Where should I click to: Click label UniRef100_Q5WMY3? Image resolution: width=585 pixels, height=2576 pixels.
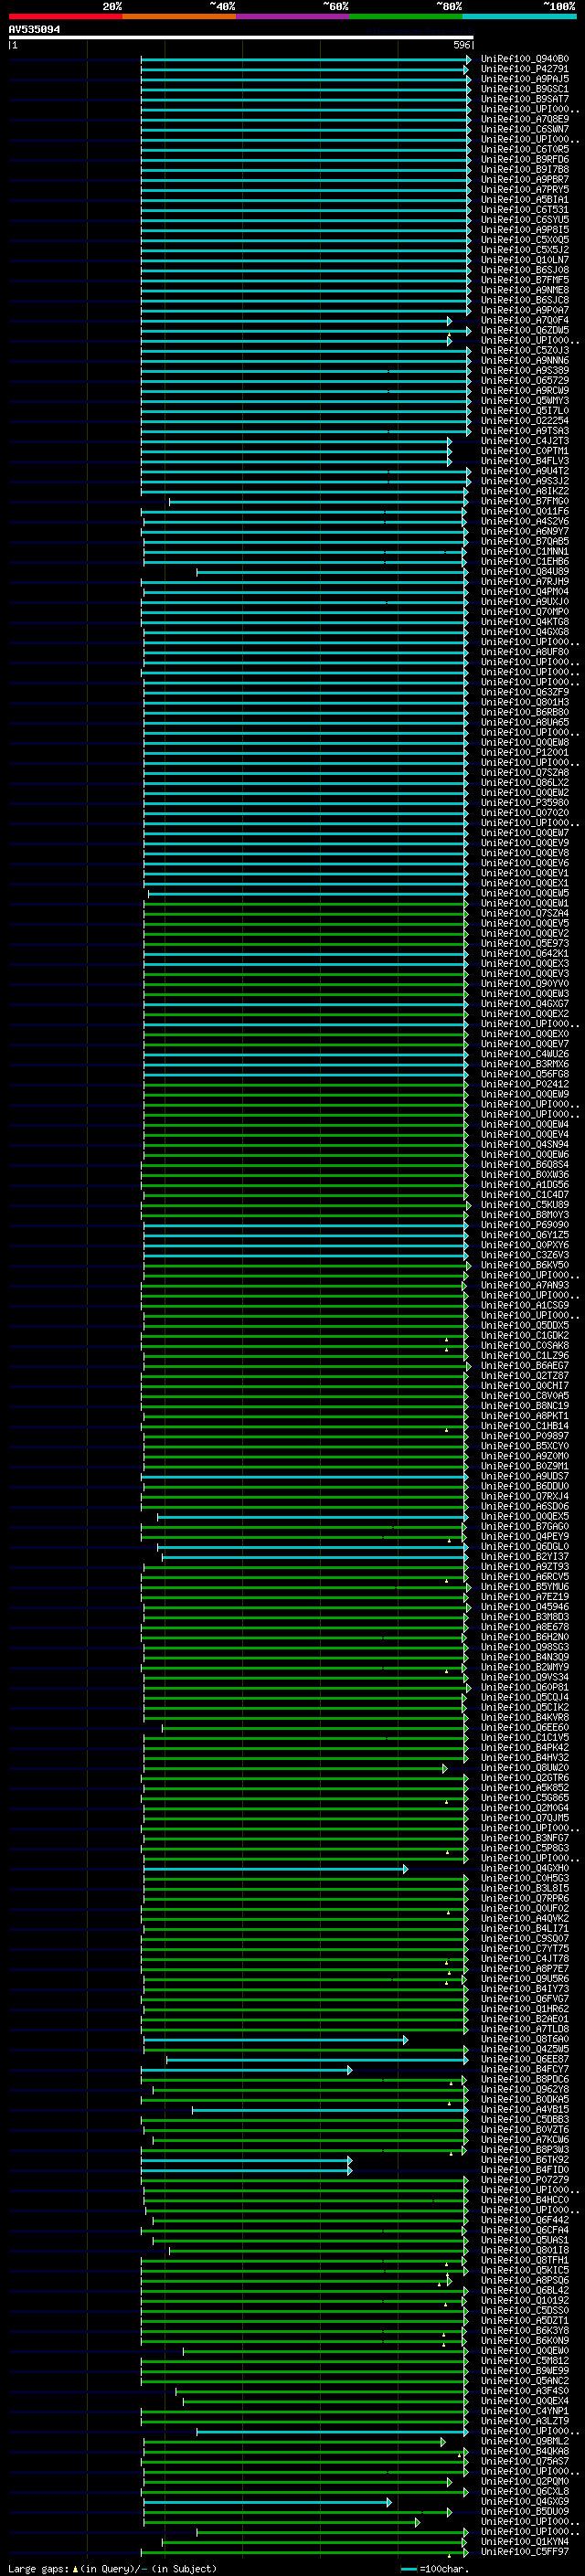click(x=525, y=400)
